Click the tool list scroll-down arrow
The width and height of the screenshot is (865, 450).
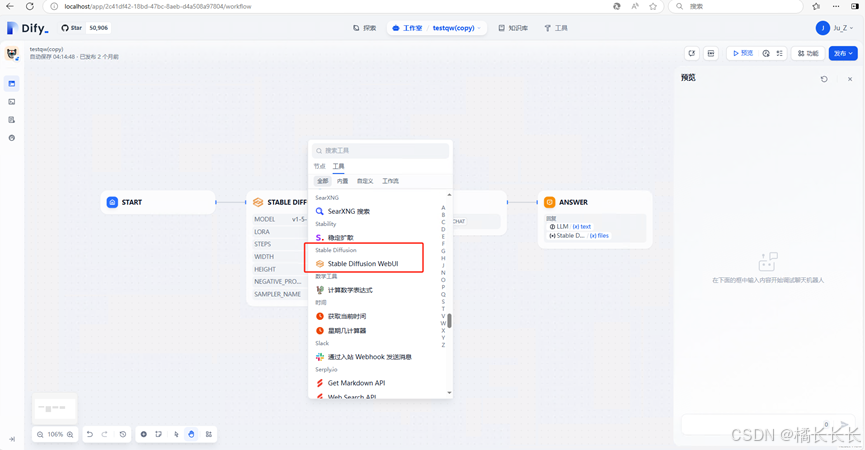(450, 393)
